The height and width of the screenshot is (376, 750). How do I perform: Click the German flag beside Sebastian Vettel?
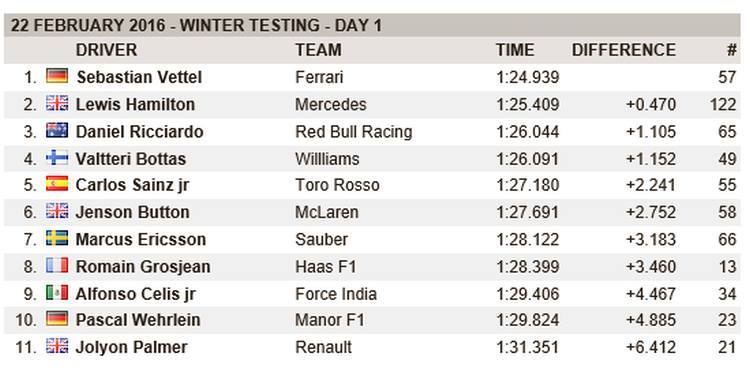57,76
